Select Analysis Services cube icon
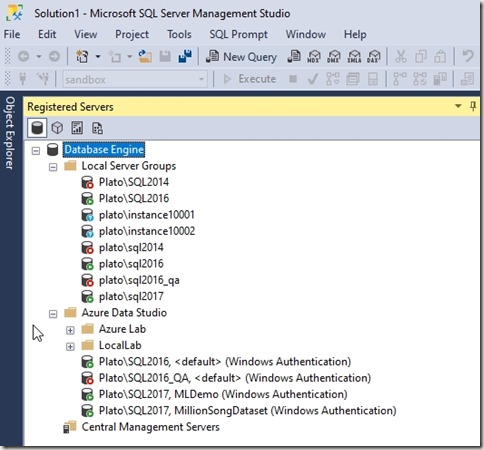484x450 pixels. coord(57,128)
